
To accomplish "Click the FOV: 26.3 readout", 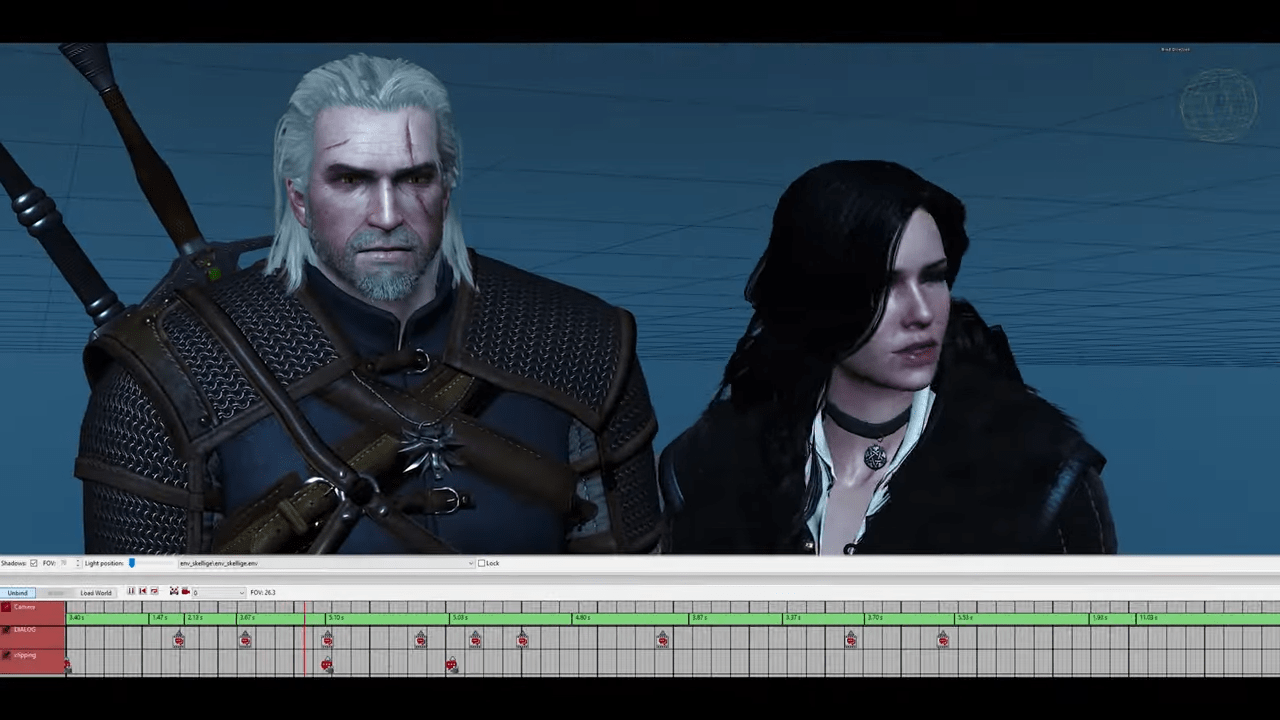I will tap(263, 593).
